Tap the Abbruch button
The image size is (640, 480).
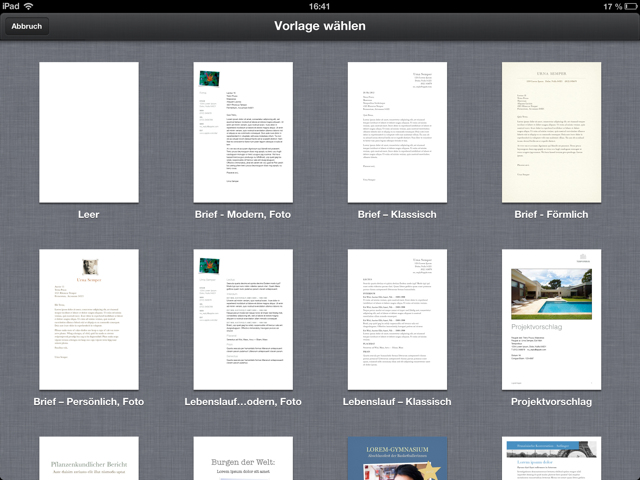pyautogui.click(x=27, y=27)
